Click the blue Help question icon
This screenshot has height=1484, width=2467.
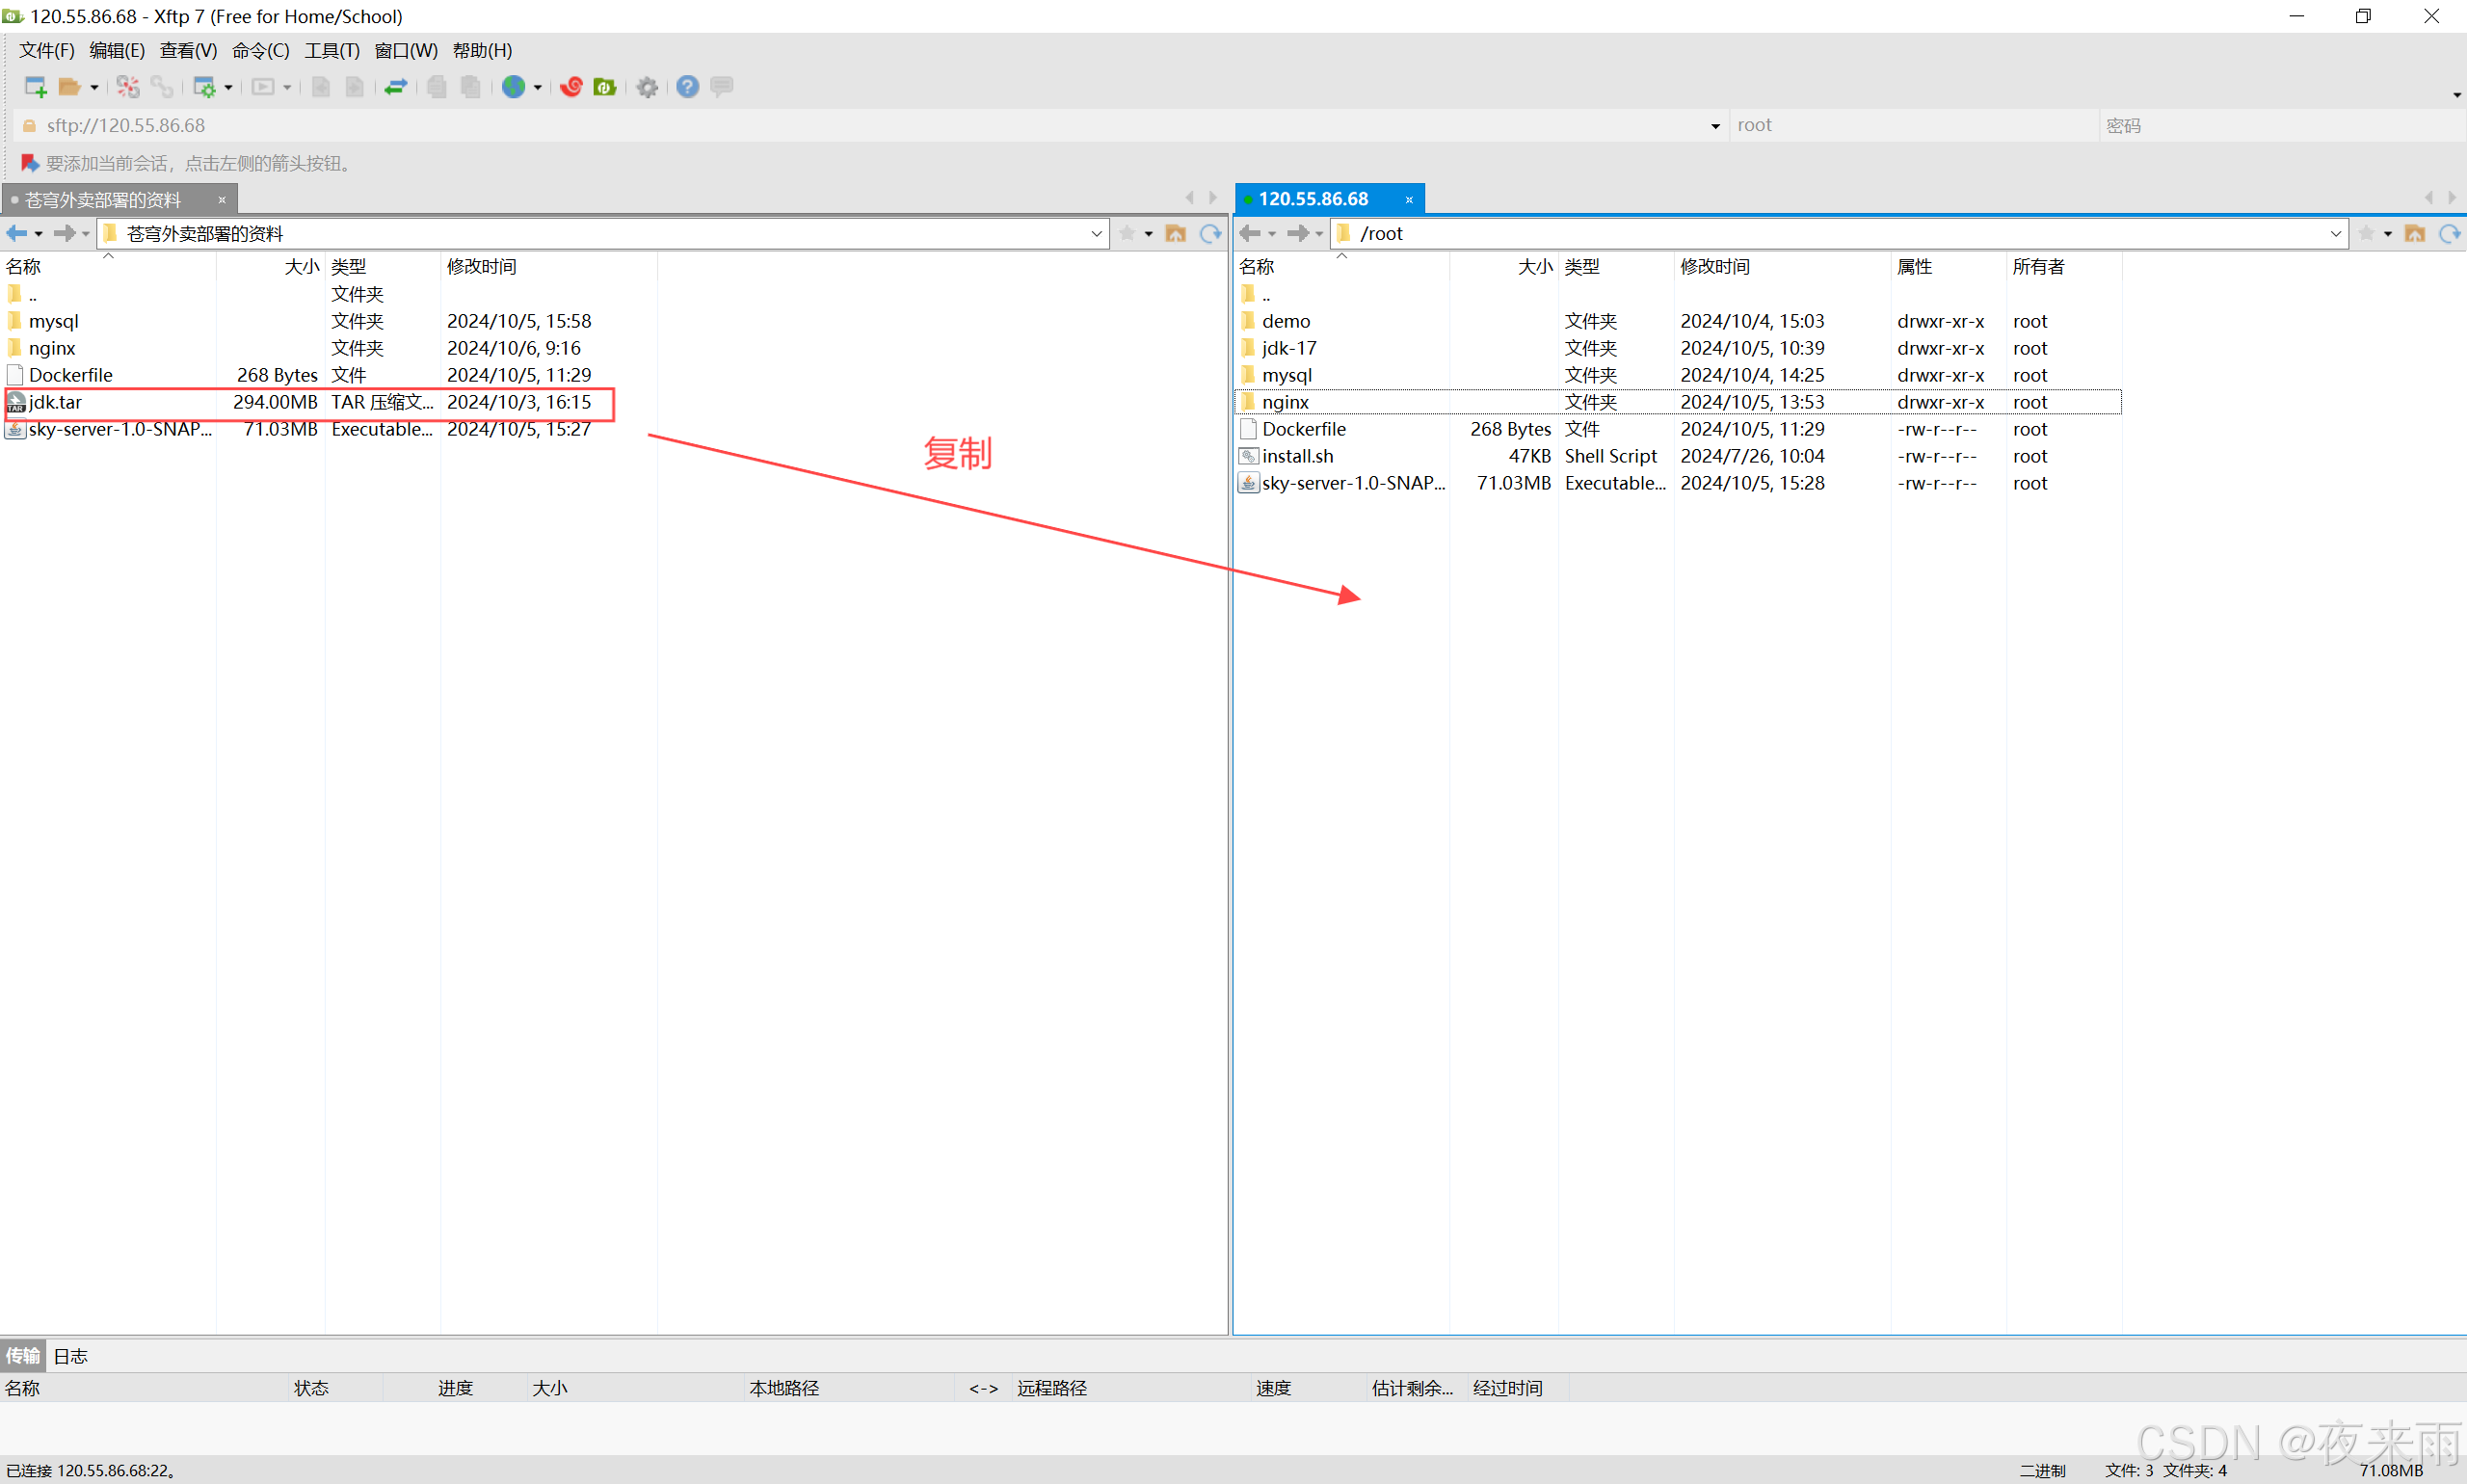pyautogui.click(x=687, y=87)
